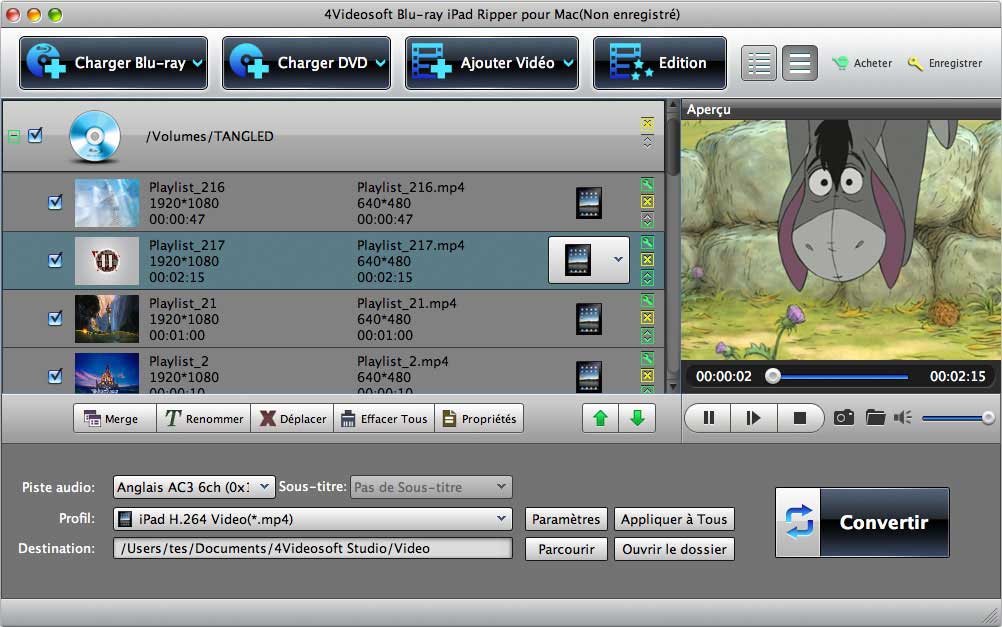Uncheck the /Volumes/TANGLED disc checkbox
This screenshot has width=1002, height=627.
tap(36, 135)
